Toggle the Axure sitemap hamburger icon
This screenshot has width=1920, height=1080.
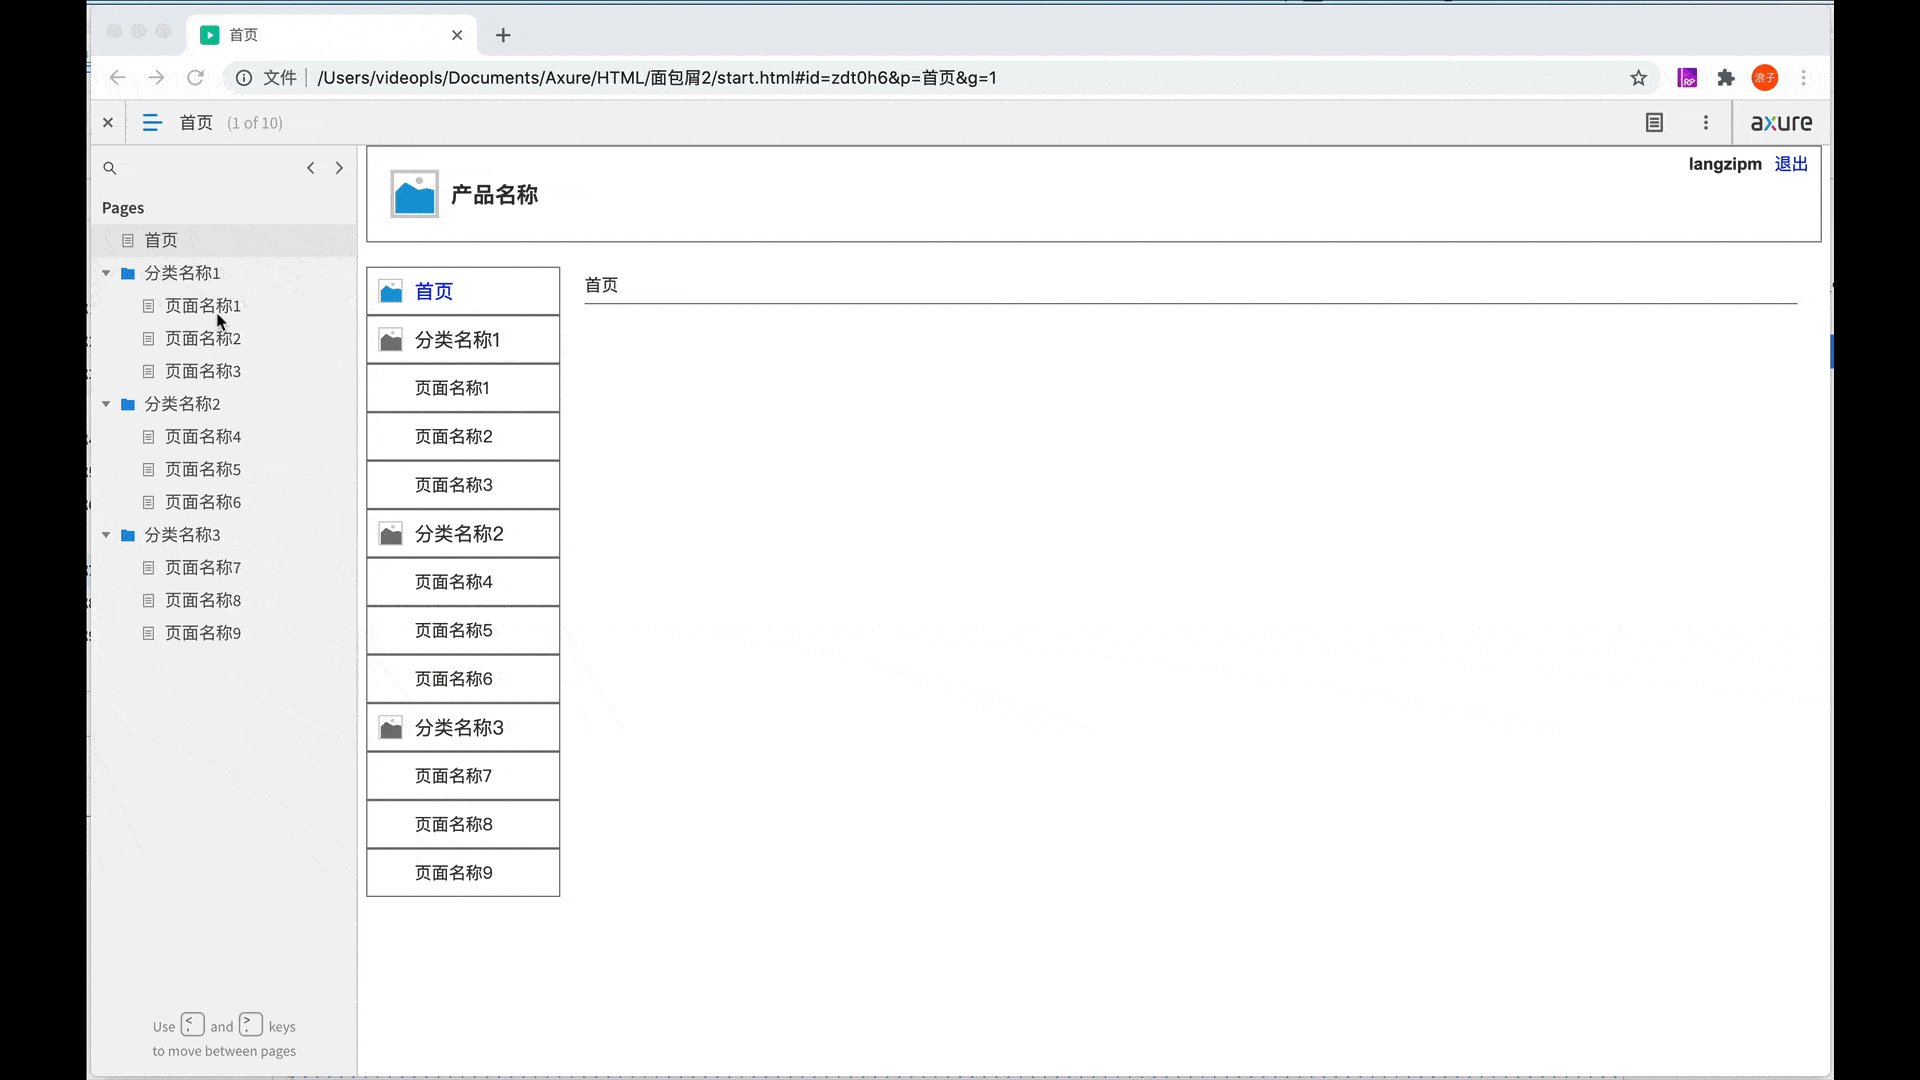click(x=152, y=123)
